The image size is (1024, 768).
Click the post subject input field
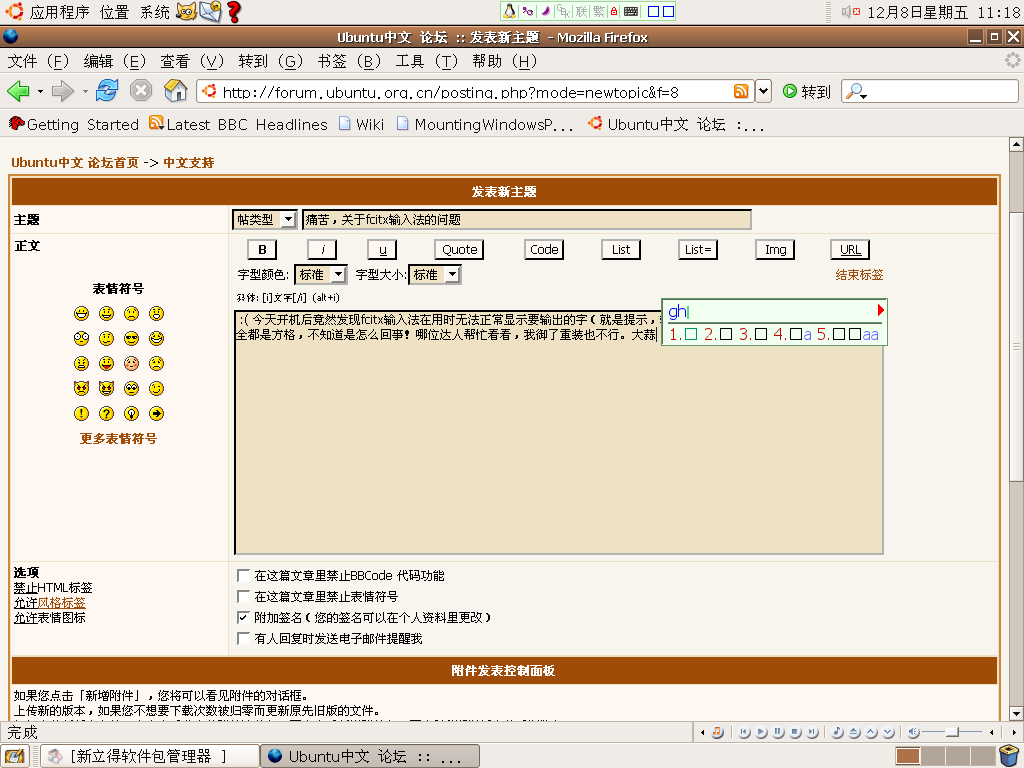(526, 219)
